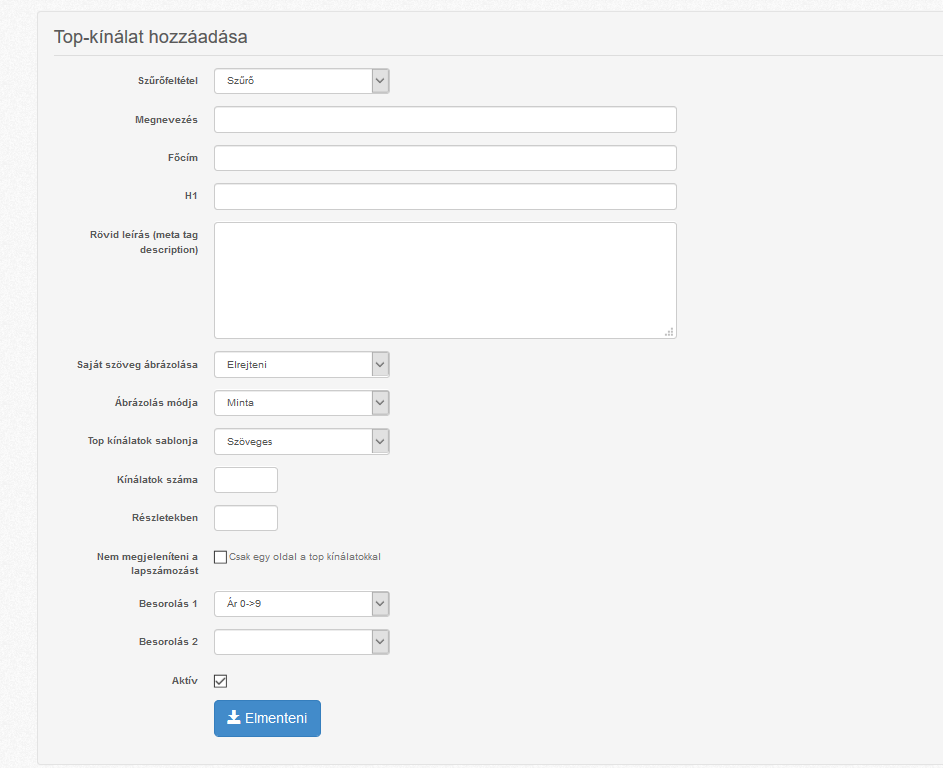Click the Megnevezés text field
The height and width of the screenshot is (768, 943).
click(446, 120)
